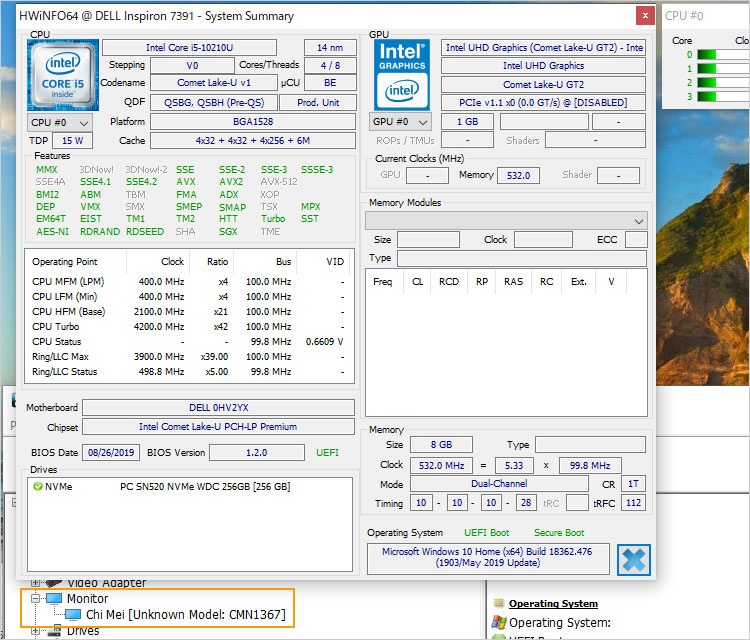Click Core 1 usage bar in CPU #0 window

[x=723, y=68]
